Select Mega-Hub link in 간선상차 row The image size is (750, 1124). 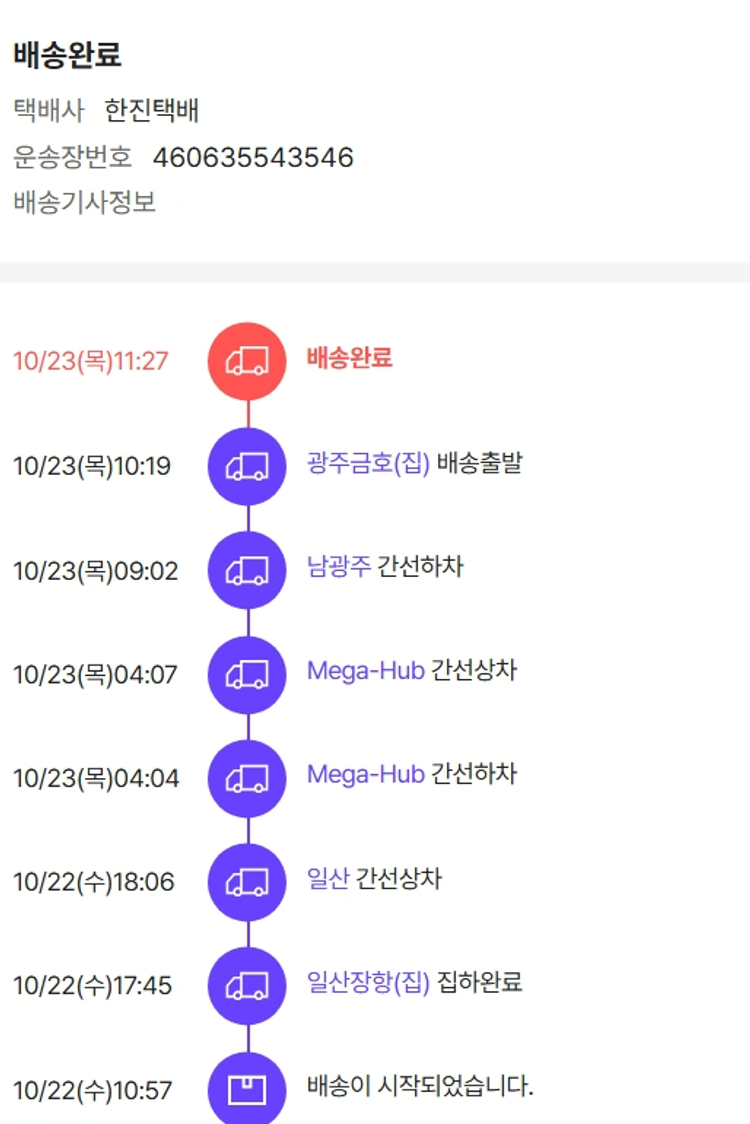coord(365,670)
